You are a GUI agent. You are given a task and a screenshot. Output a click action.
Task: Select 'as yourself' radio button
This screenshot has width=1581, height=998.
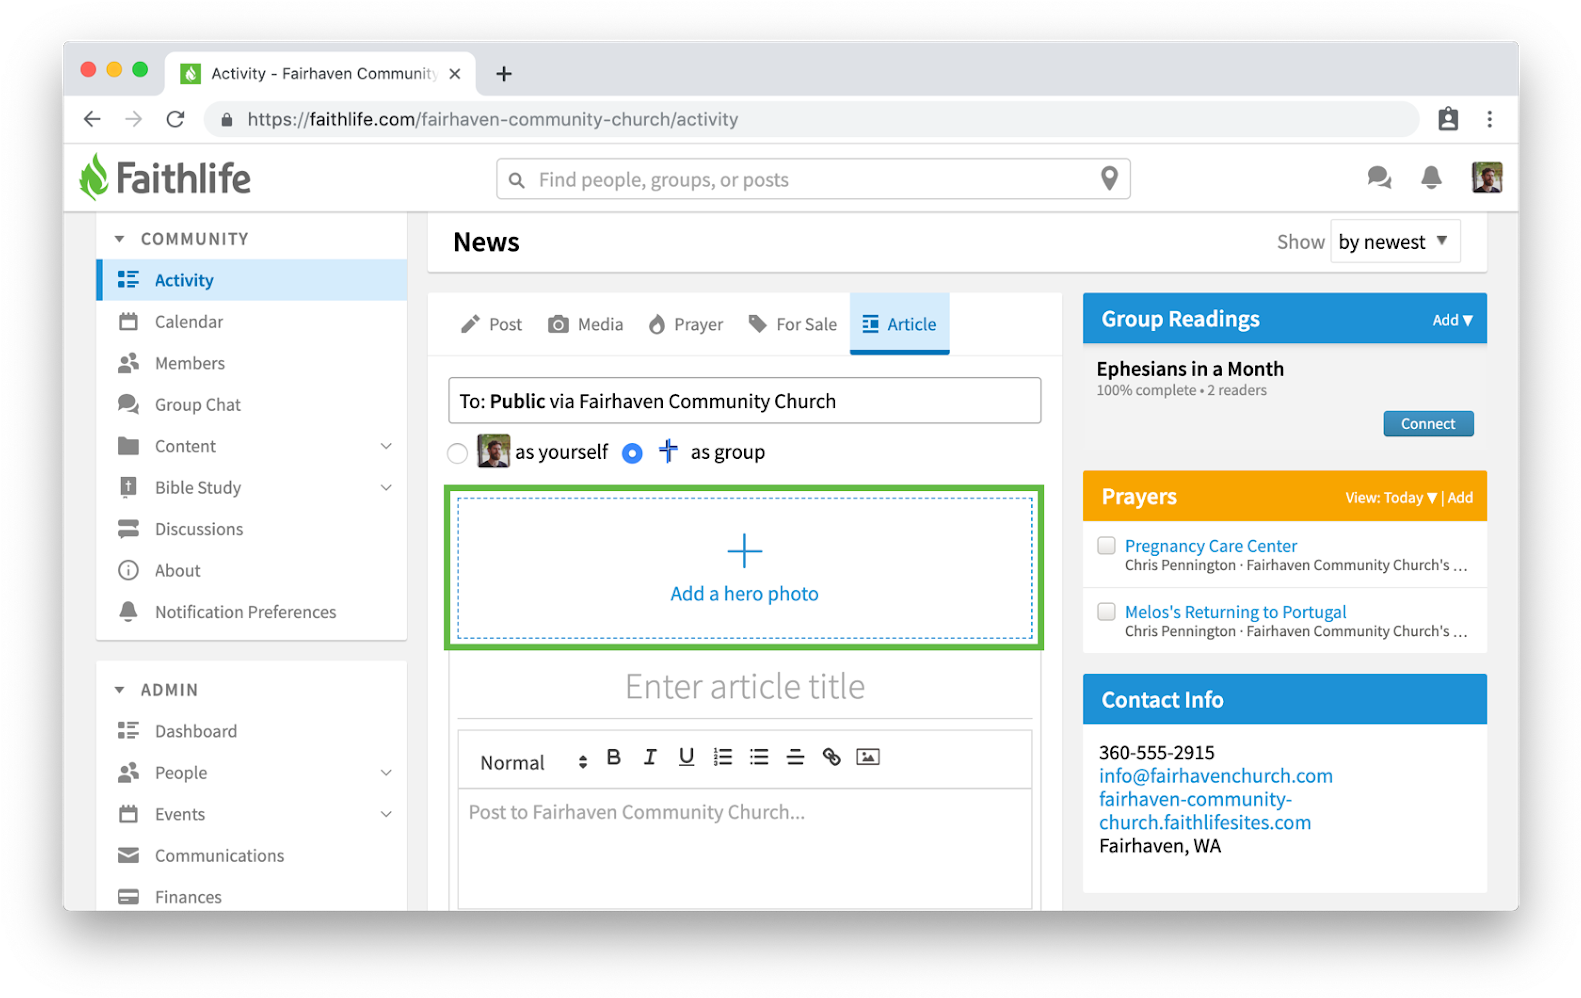tap(457, 454)
